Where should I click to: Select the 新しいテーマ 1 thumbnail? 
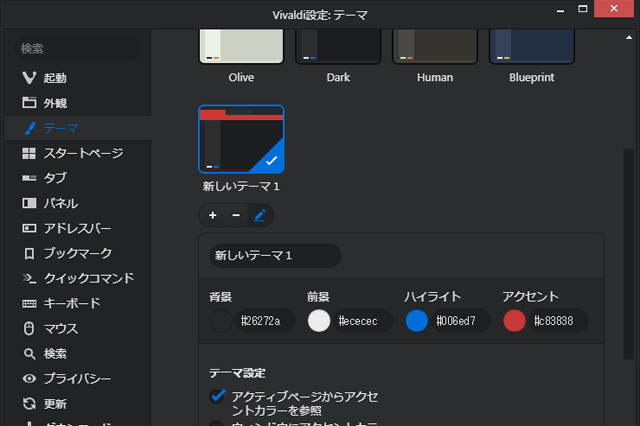pos(241,139)
